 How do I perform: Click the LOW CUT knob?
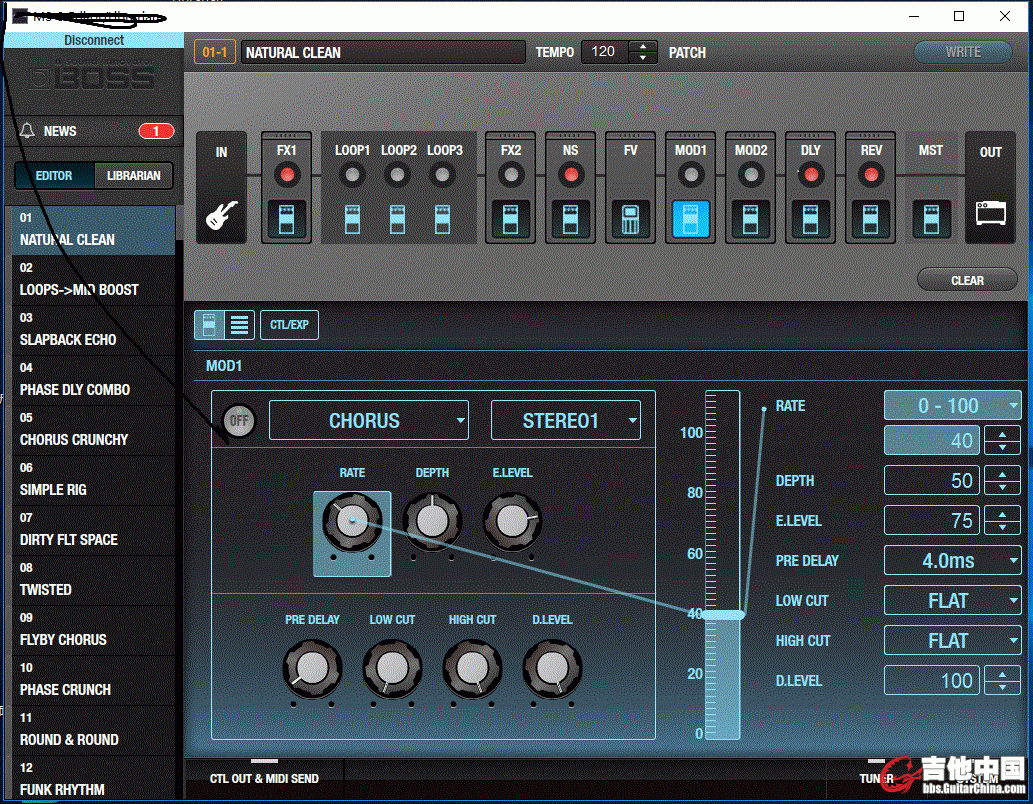[x=392, y=669]
